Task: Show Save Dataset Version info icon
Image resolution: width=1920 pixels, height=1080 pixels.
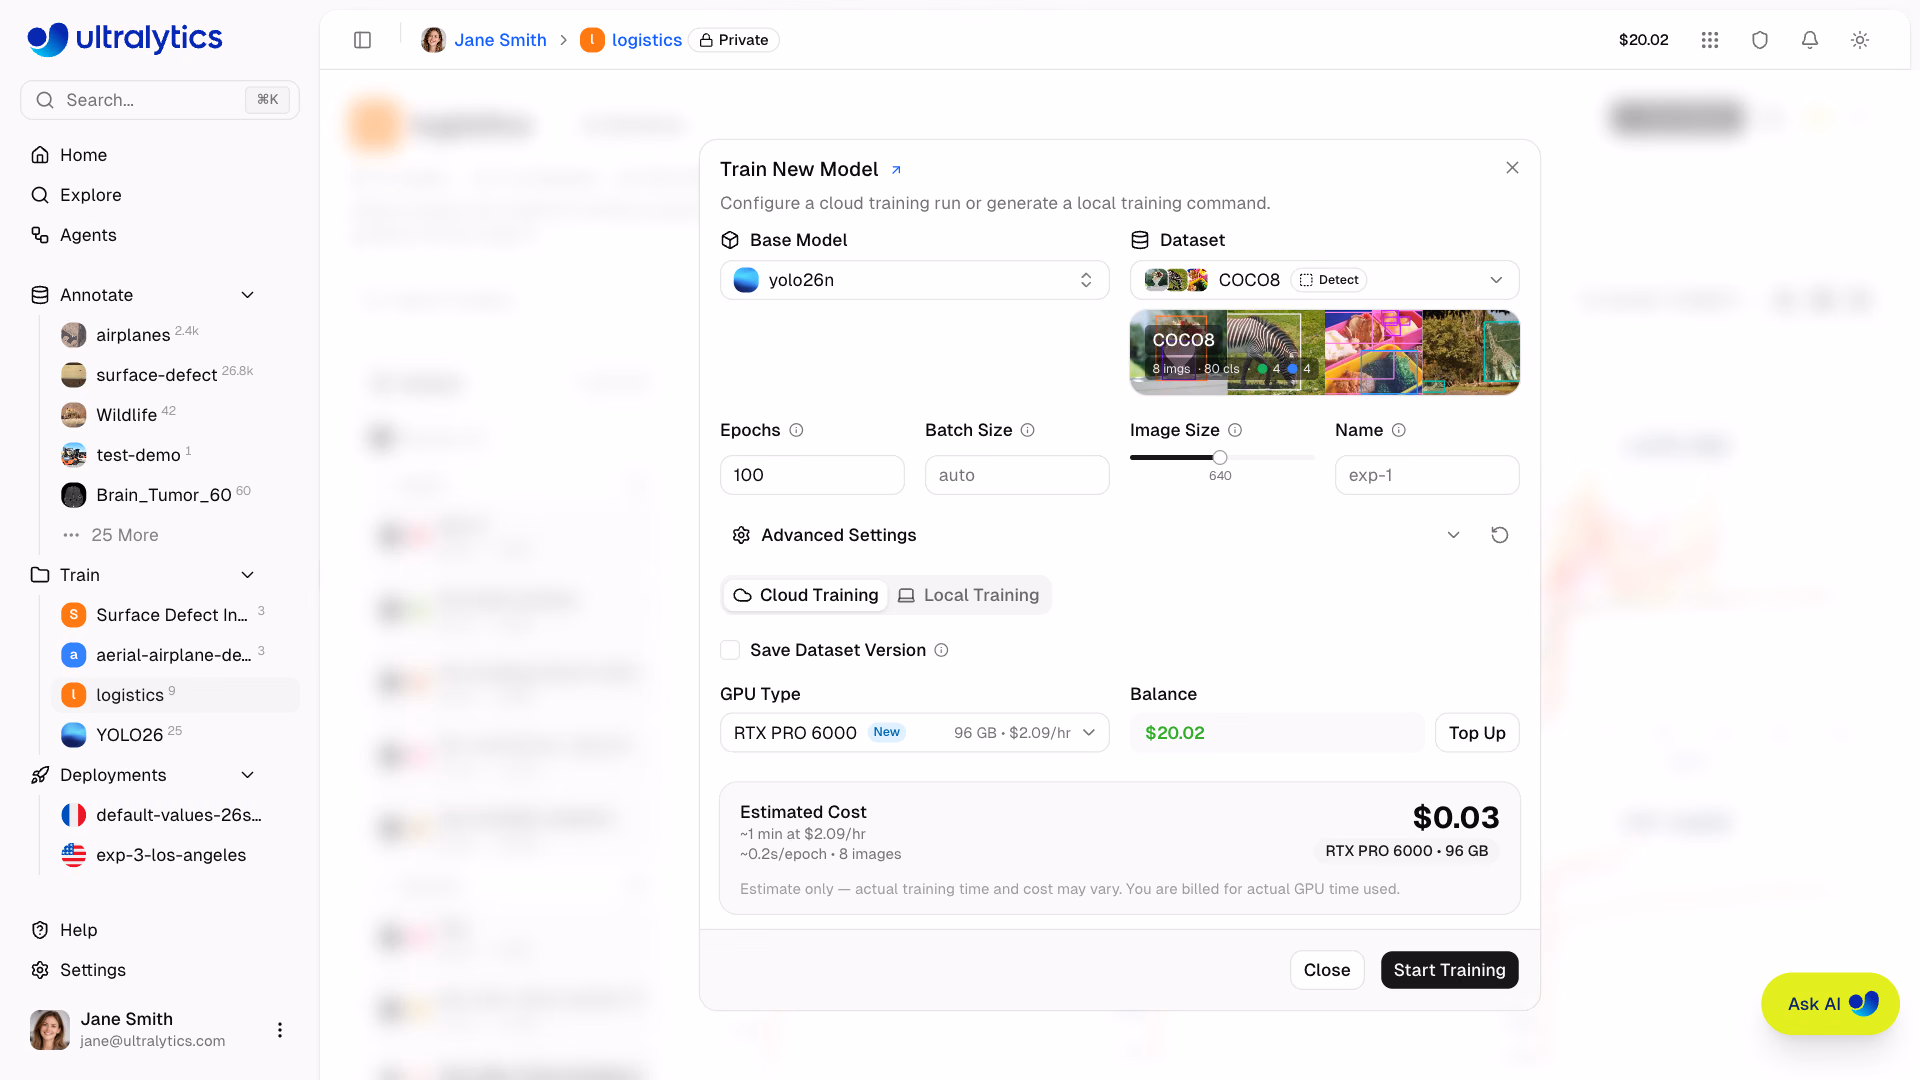Action: point(941,650)
